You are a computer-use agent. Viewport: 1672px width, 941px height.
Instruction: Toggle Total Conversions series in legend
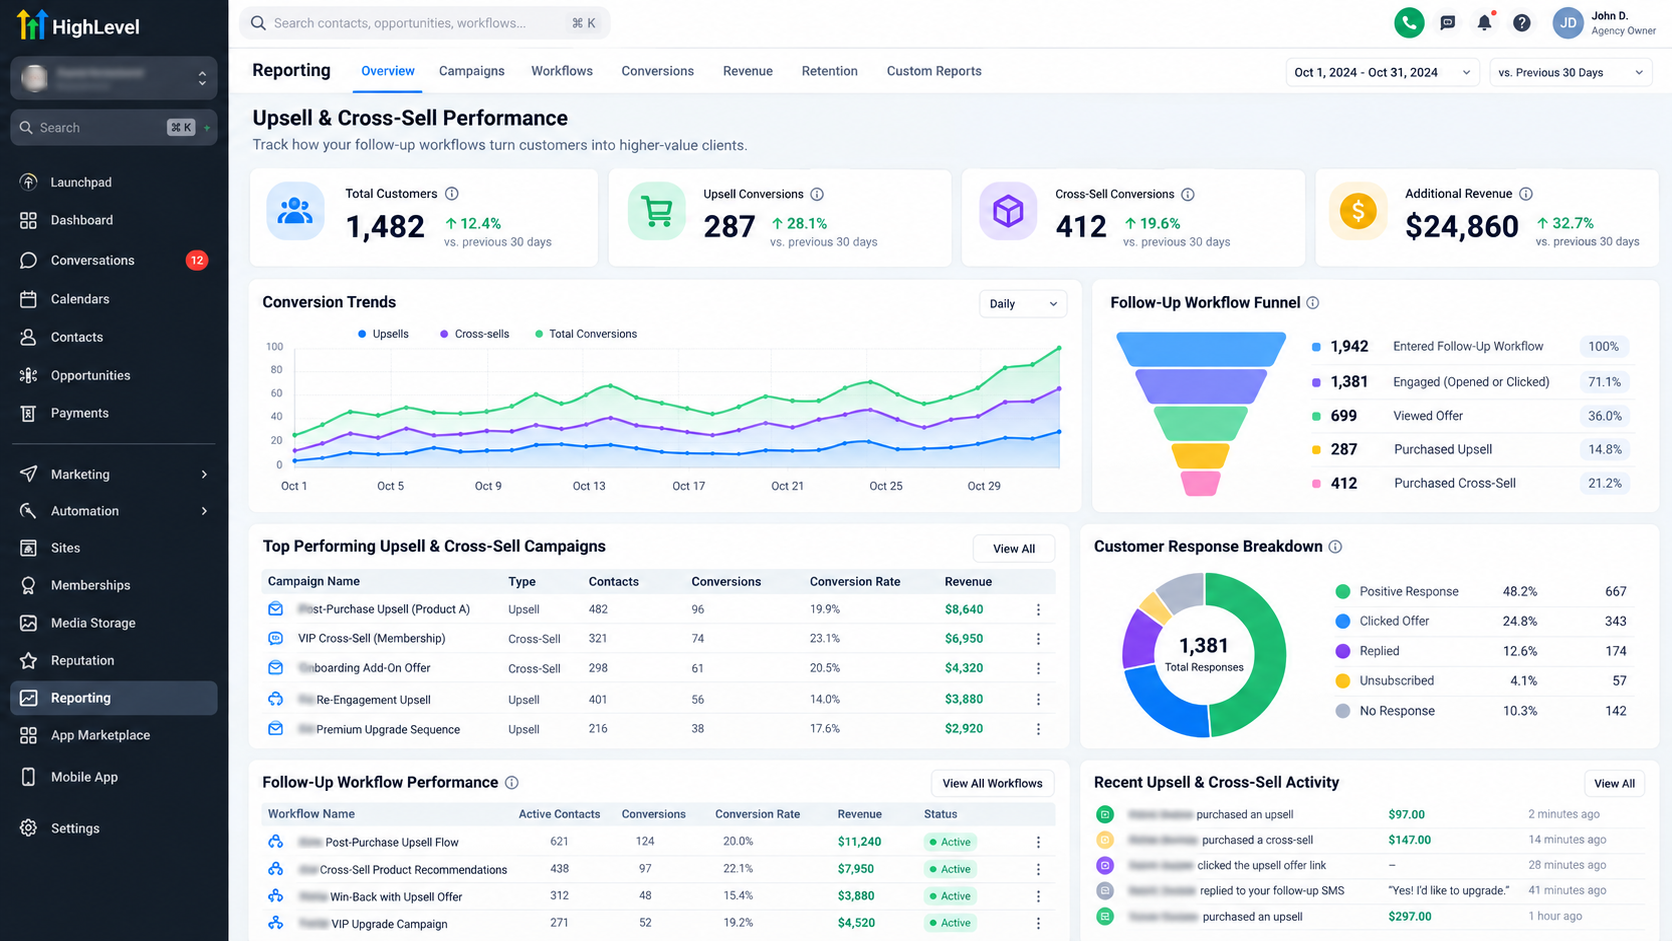click(586, 334)
